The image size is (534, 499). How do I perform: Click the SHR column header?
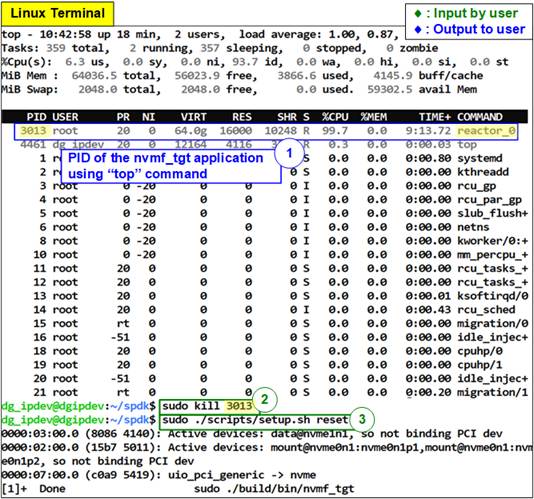(287, 117)
